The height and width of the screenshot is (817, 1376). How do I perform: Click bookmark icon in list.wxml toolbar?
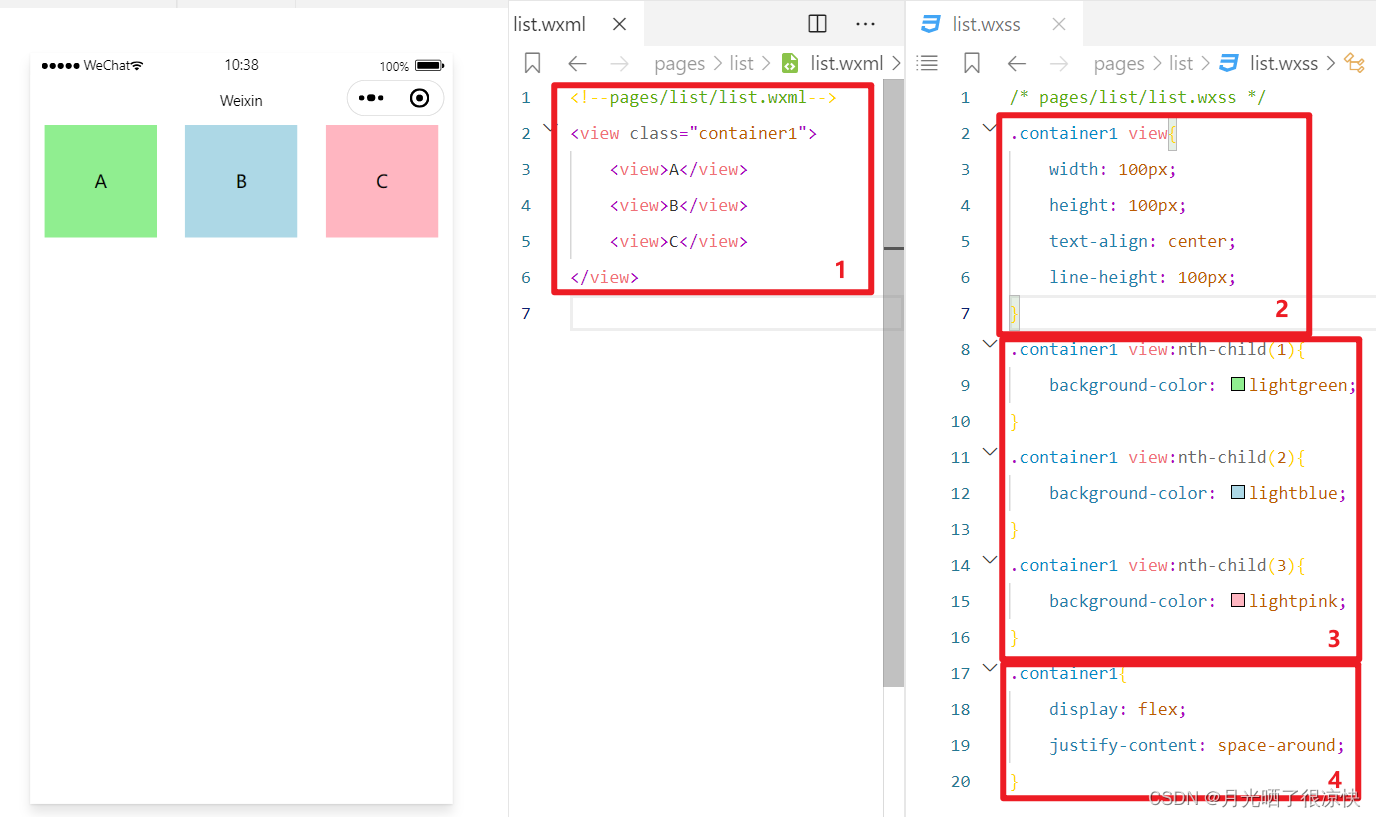[x=532, y=64]
